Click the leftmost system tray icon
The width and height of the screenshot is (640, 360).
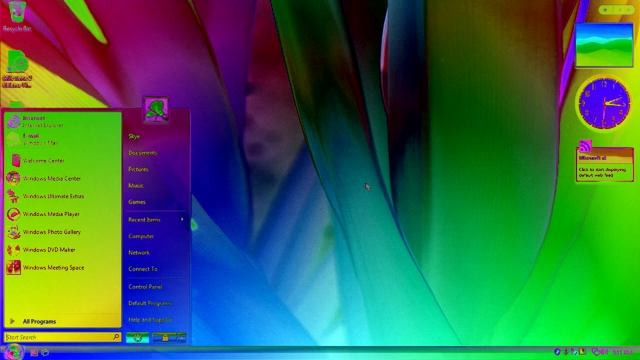coord(557,351)
